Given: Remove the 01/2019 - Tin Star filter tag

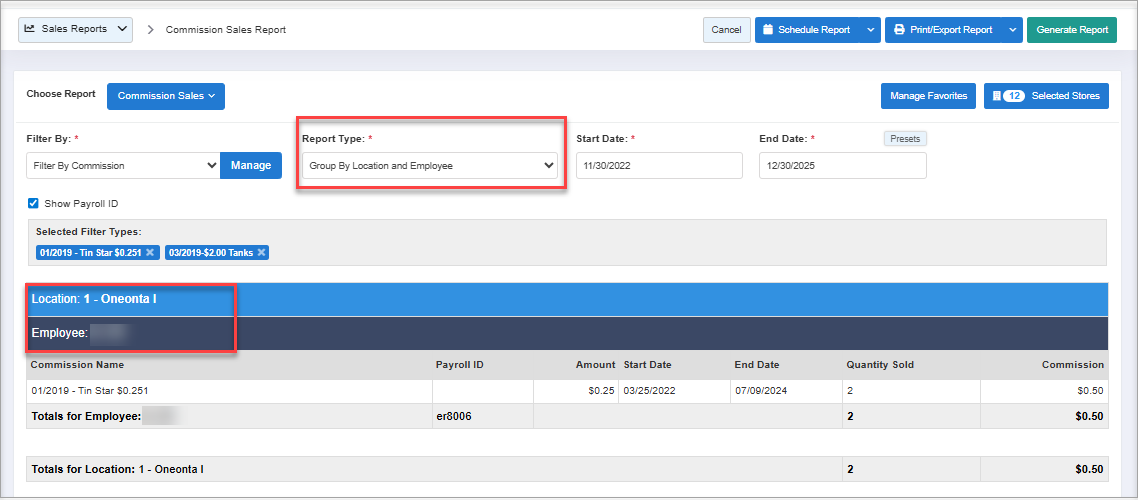Looking at the screenshot, I should click(150, 252).
